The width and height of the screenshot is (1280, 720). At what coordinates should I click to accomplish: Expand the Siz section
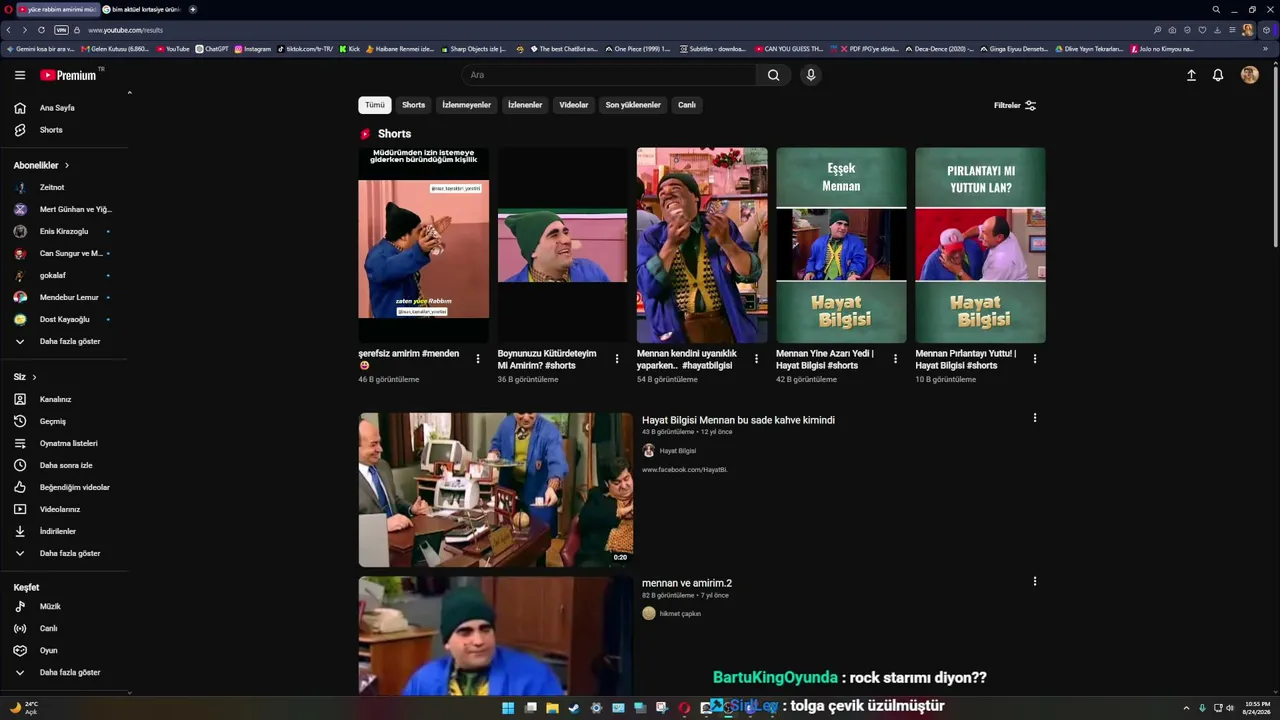[x=25, y=377]
